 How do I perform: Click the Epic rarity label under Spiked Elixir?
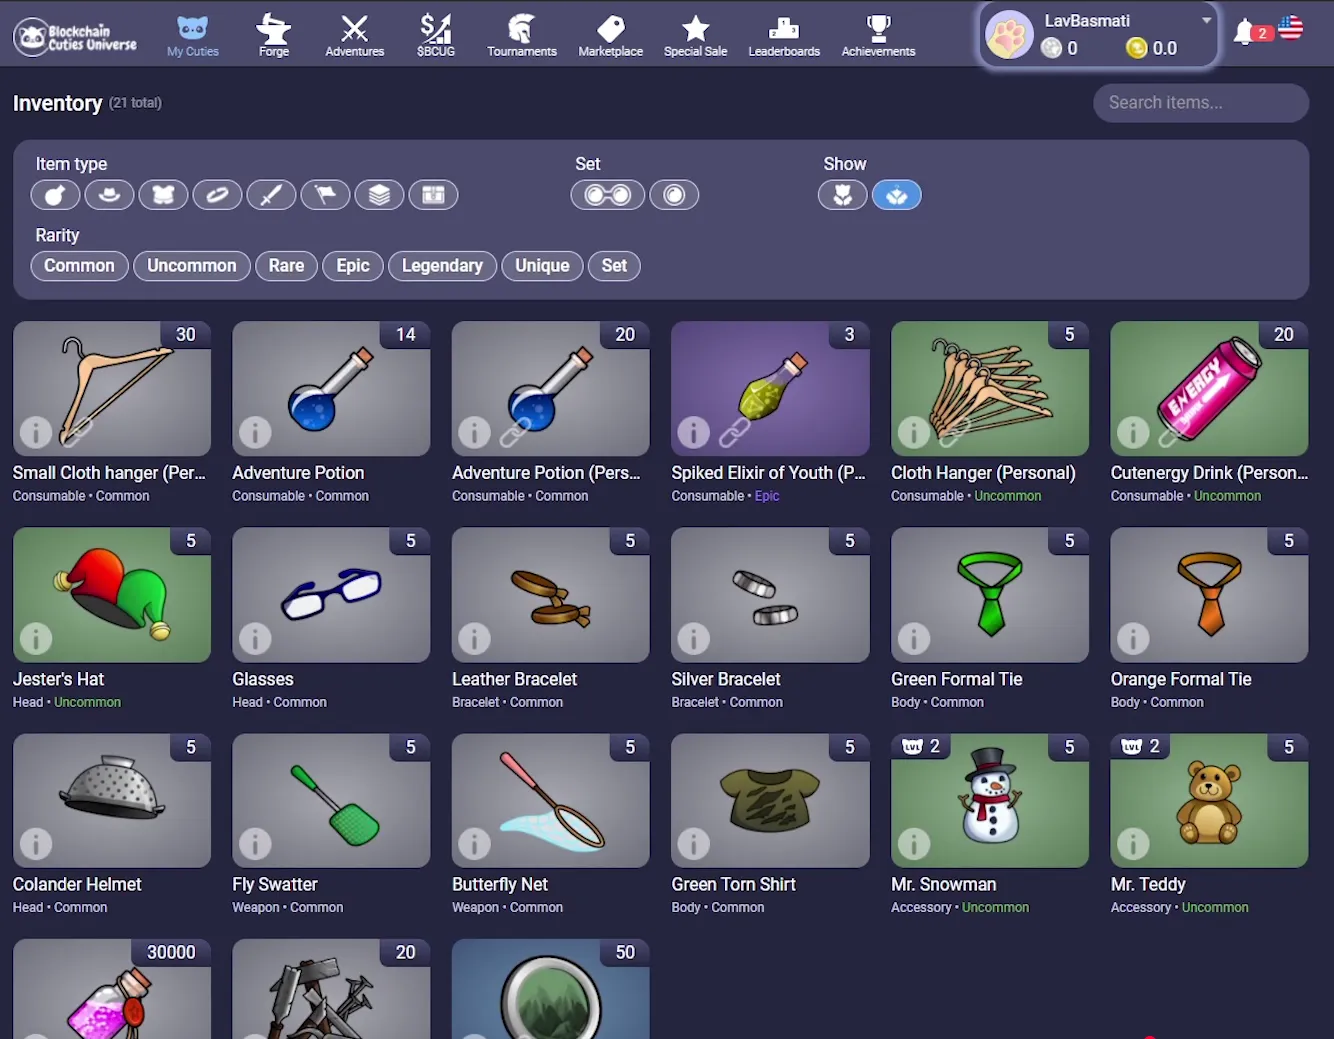tap(767, 496)
